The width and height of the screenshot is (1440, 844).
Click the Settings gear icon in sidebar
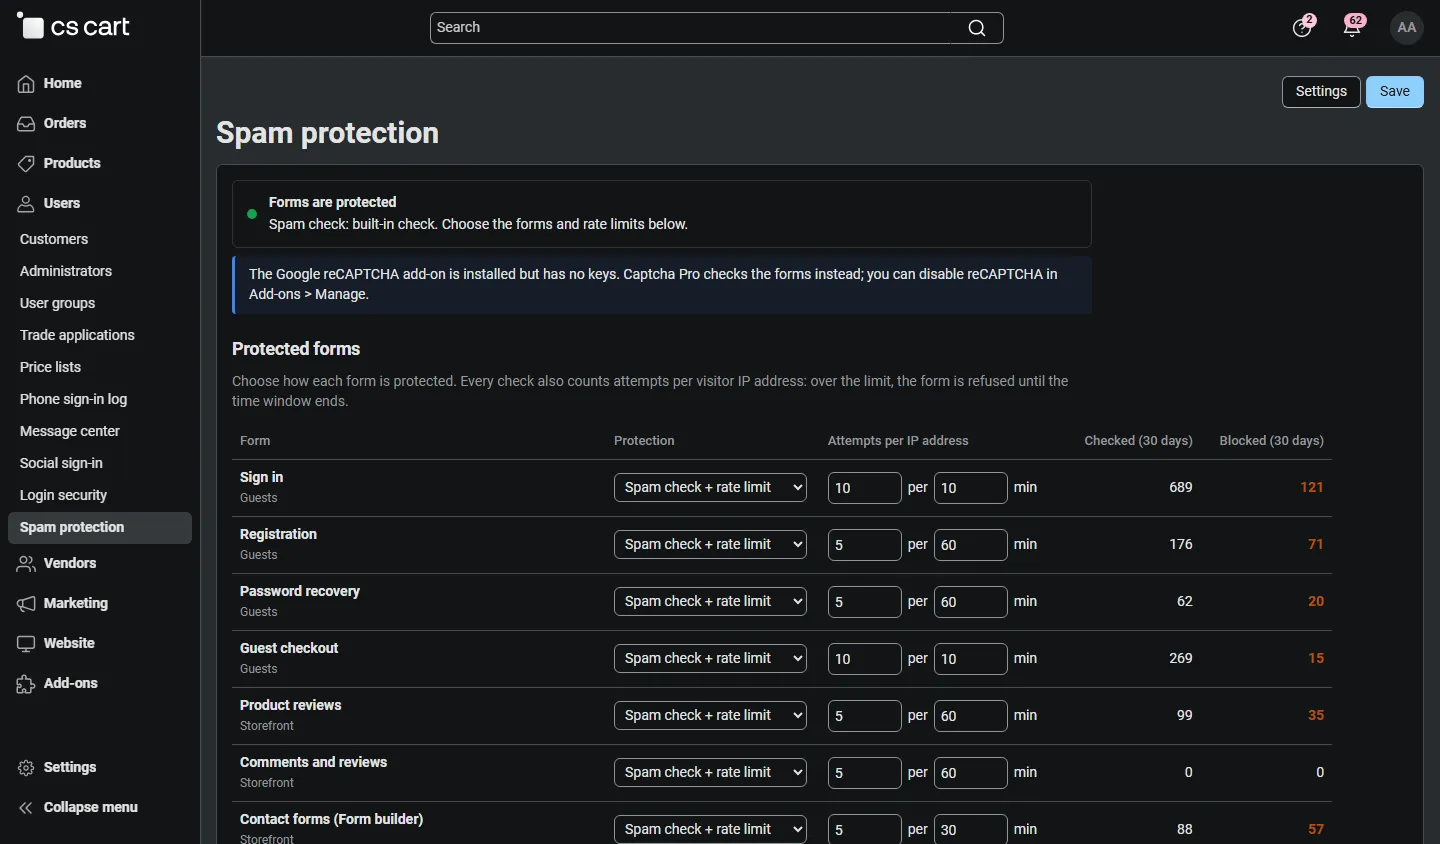(x=26, y=768)
